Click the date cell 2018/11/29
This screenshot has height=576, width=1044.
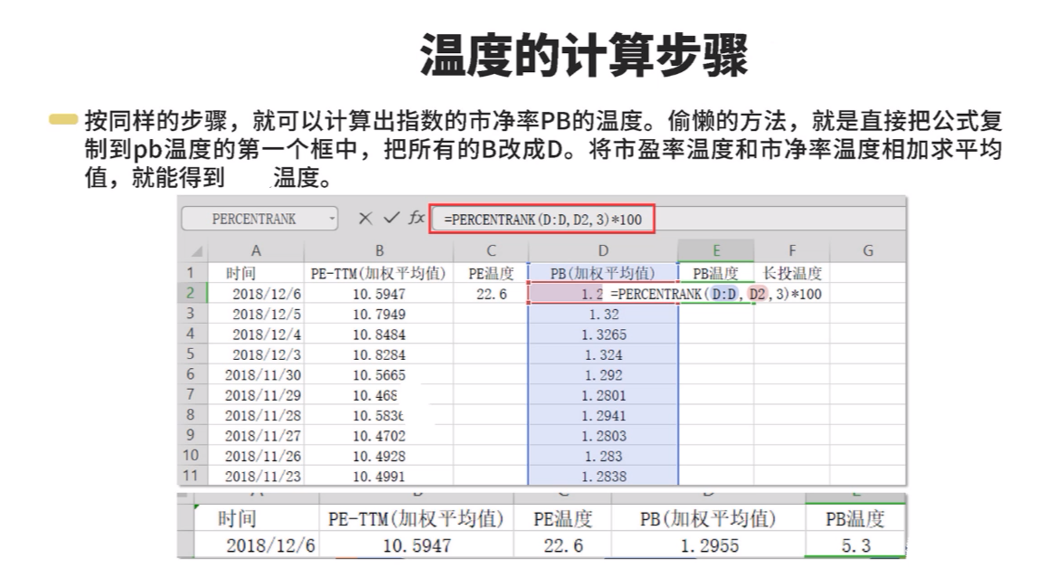pos(256,395)
